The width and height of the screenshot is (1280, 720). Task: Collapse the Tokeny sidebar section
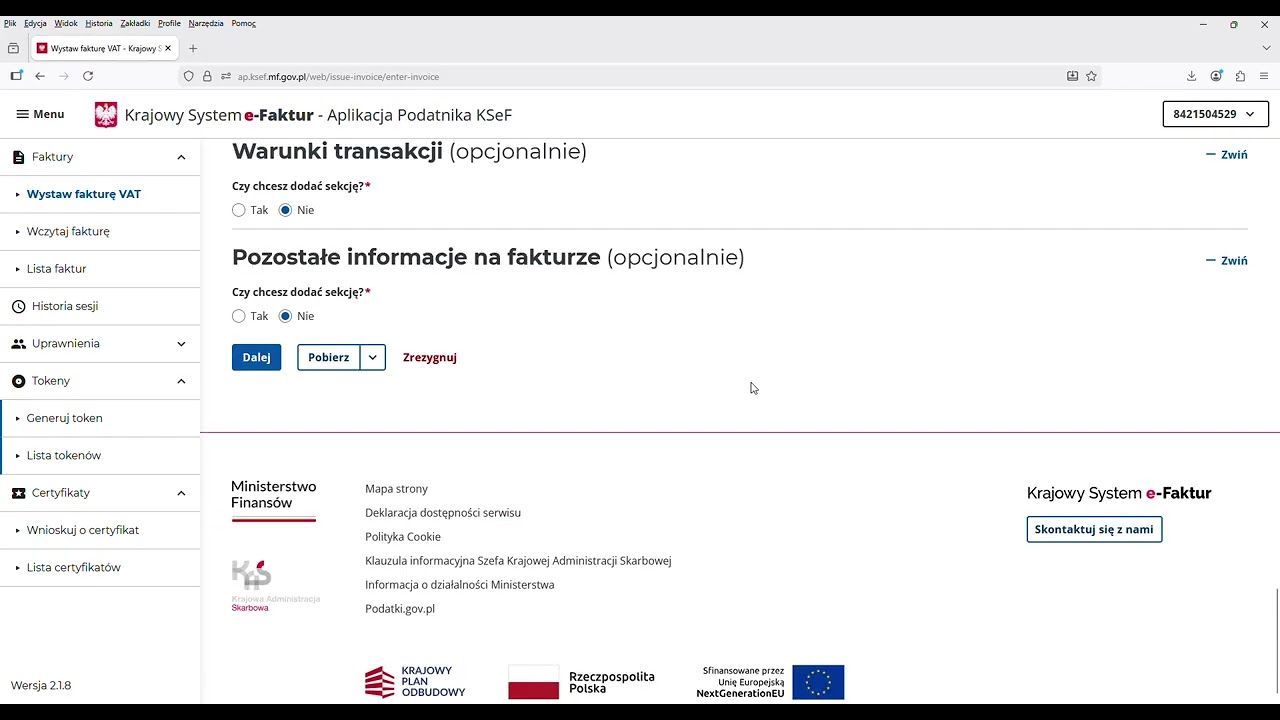[181, 381]
